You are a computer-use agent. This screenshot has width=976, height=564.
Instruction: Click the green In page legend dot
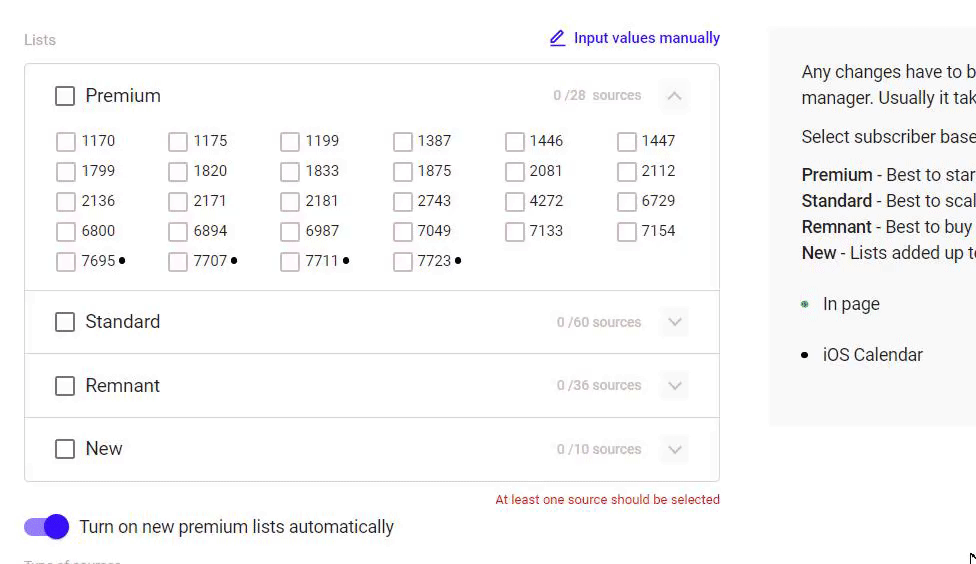[x=805, y=304]
